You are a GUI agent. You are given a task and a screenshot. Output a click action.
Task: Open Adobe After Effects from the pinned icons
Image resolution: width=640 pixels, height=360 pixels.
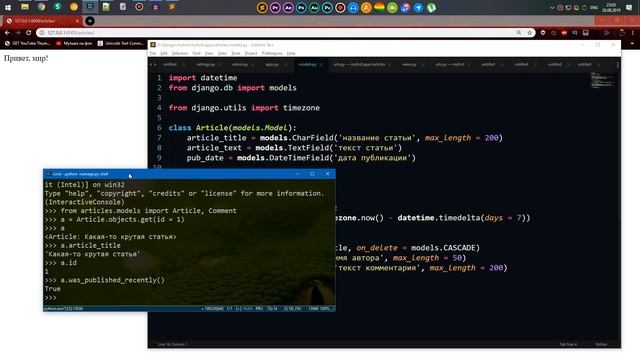288,7
